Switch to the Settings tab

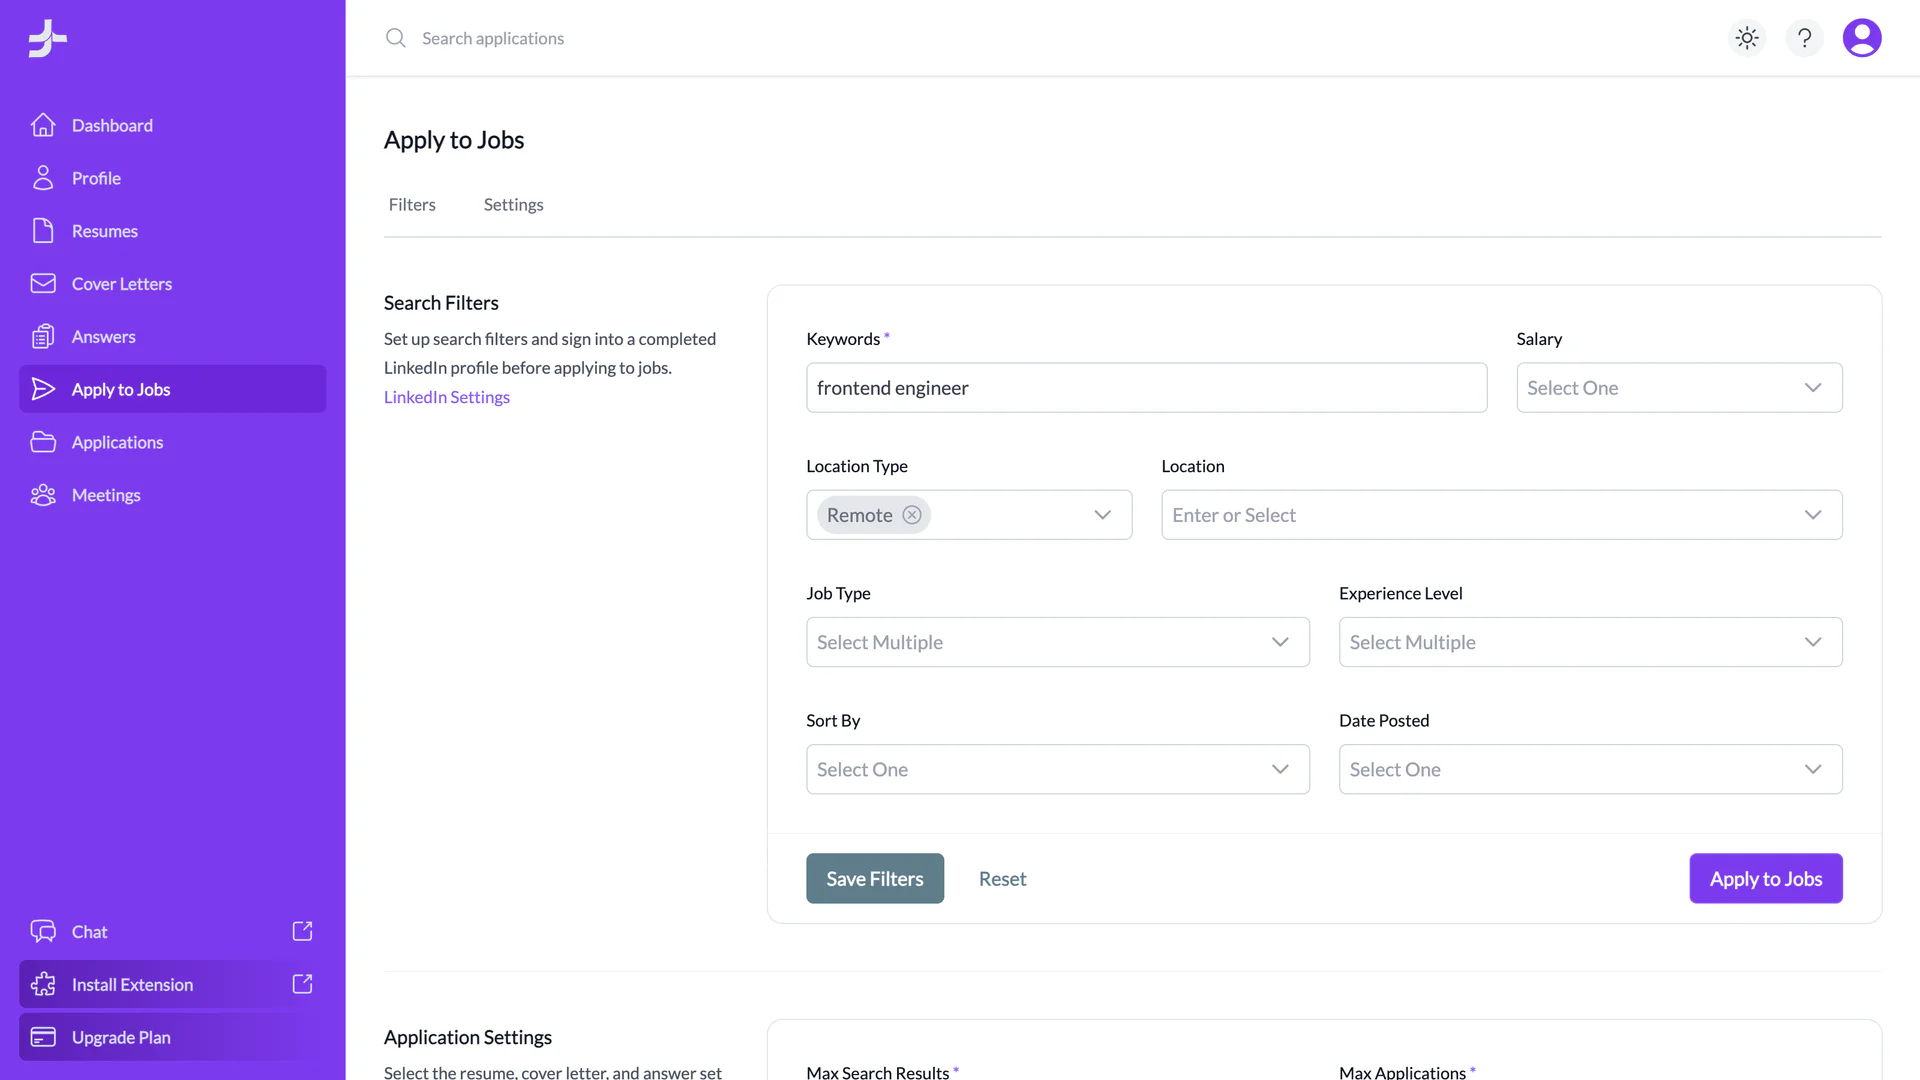pyautogui.click(x=513, y=204)
